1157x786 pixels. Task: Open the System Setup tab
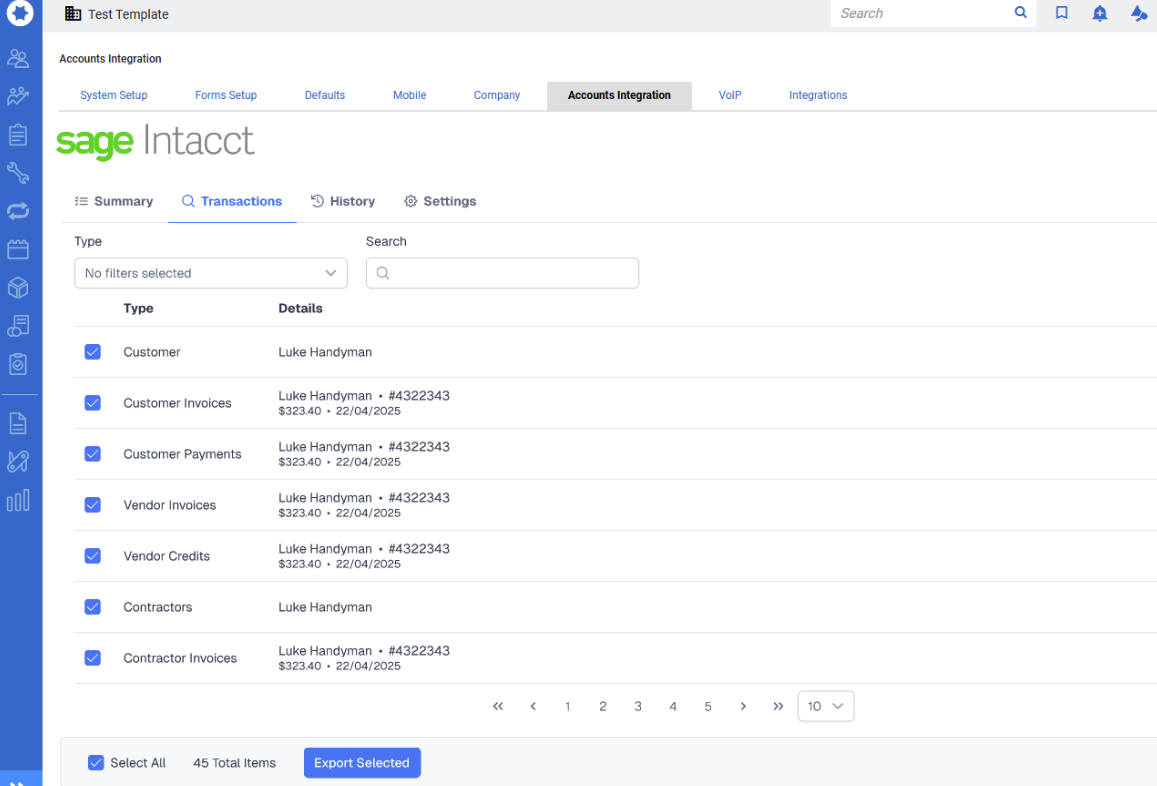[x=114, y=95]
